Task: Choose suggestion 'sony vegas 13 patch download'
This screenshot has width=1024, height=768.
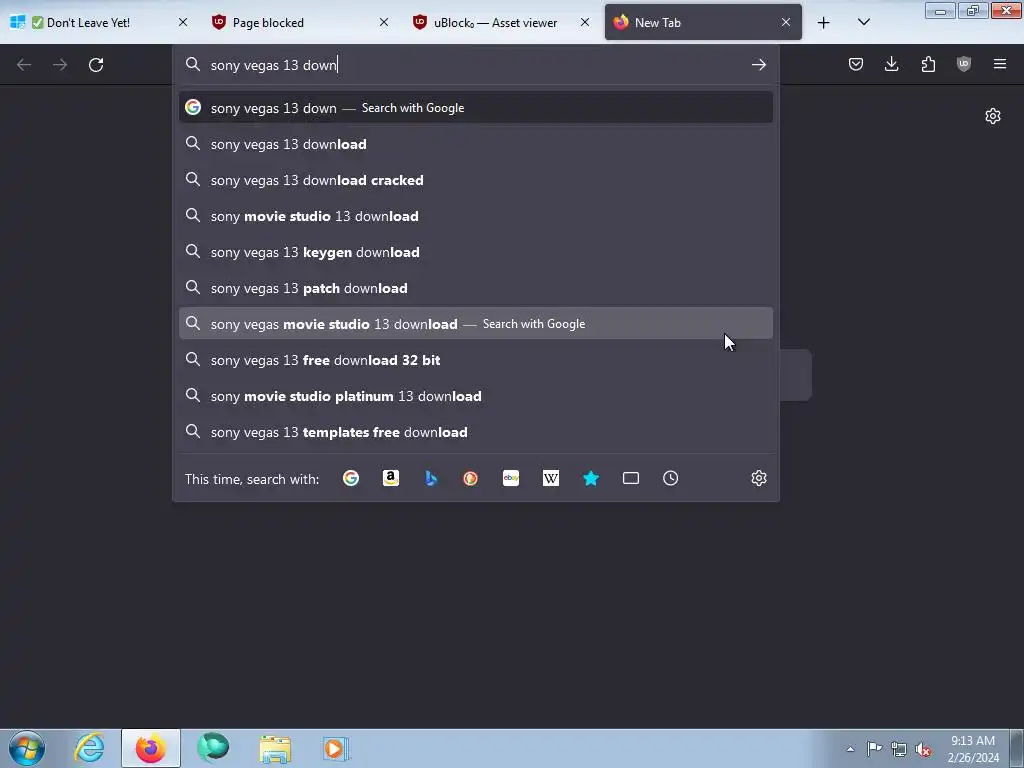Action: 475,287
